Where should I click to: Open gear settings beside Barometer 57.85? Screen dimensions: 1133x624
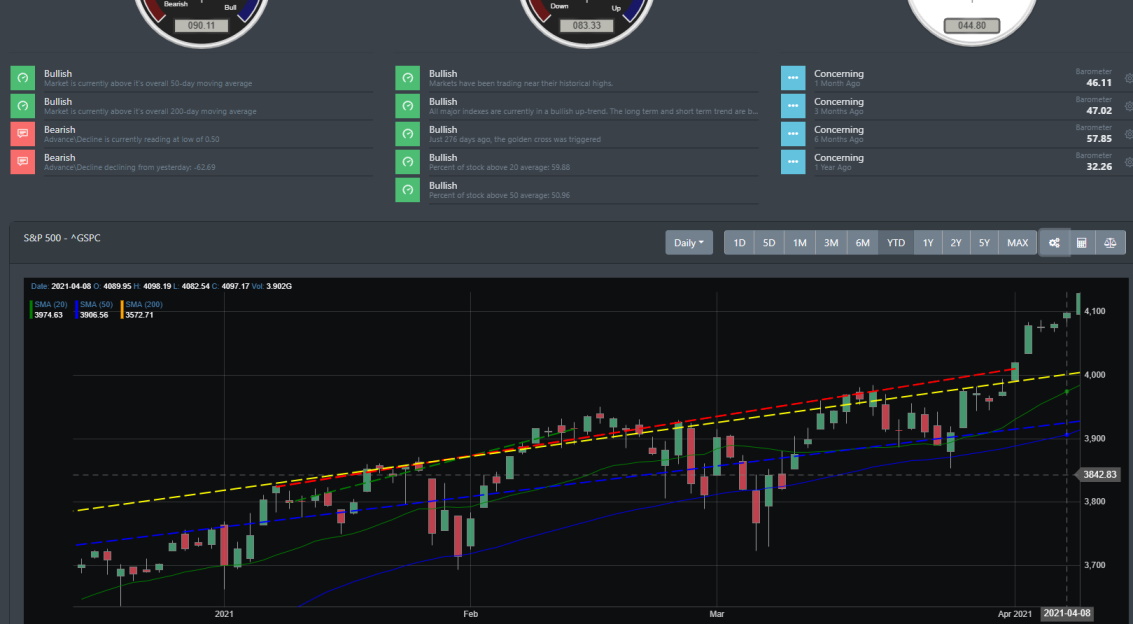(1129, 134)
